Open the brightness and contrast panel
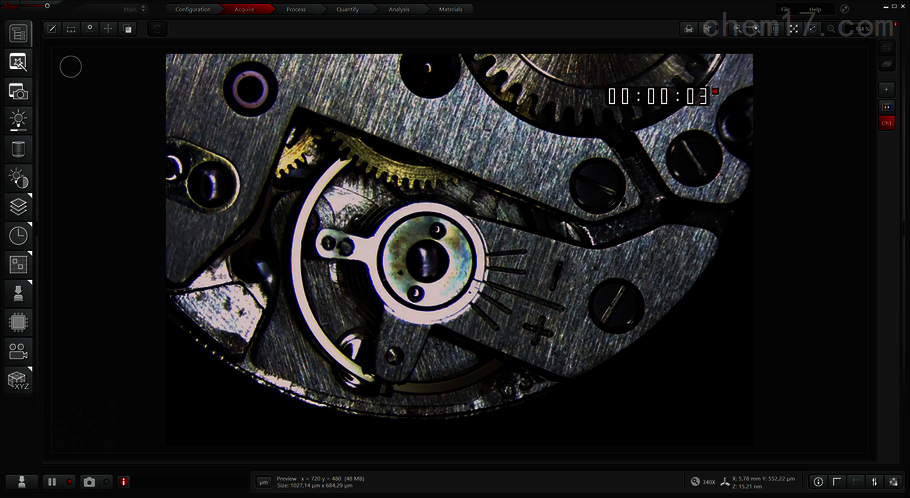 click(x=18, y=178)
